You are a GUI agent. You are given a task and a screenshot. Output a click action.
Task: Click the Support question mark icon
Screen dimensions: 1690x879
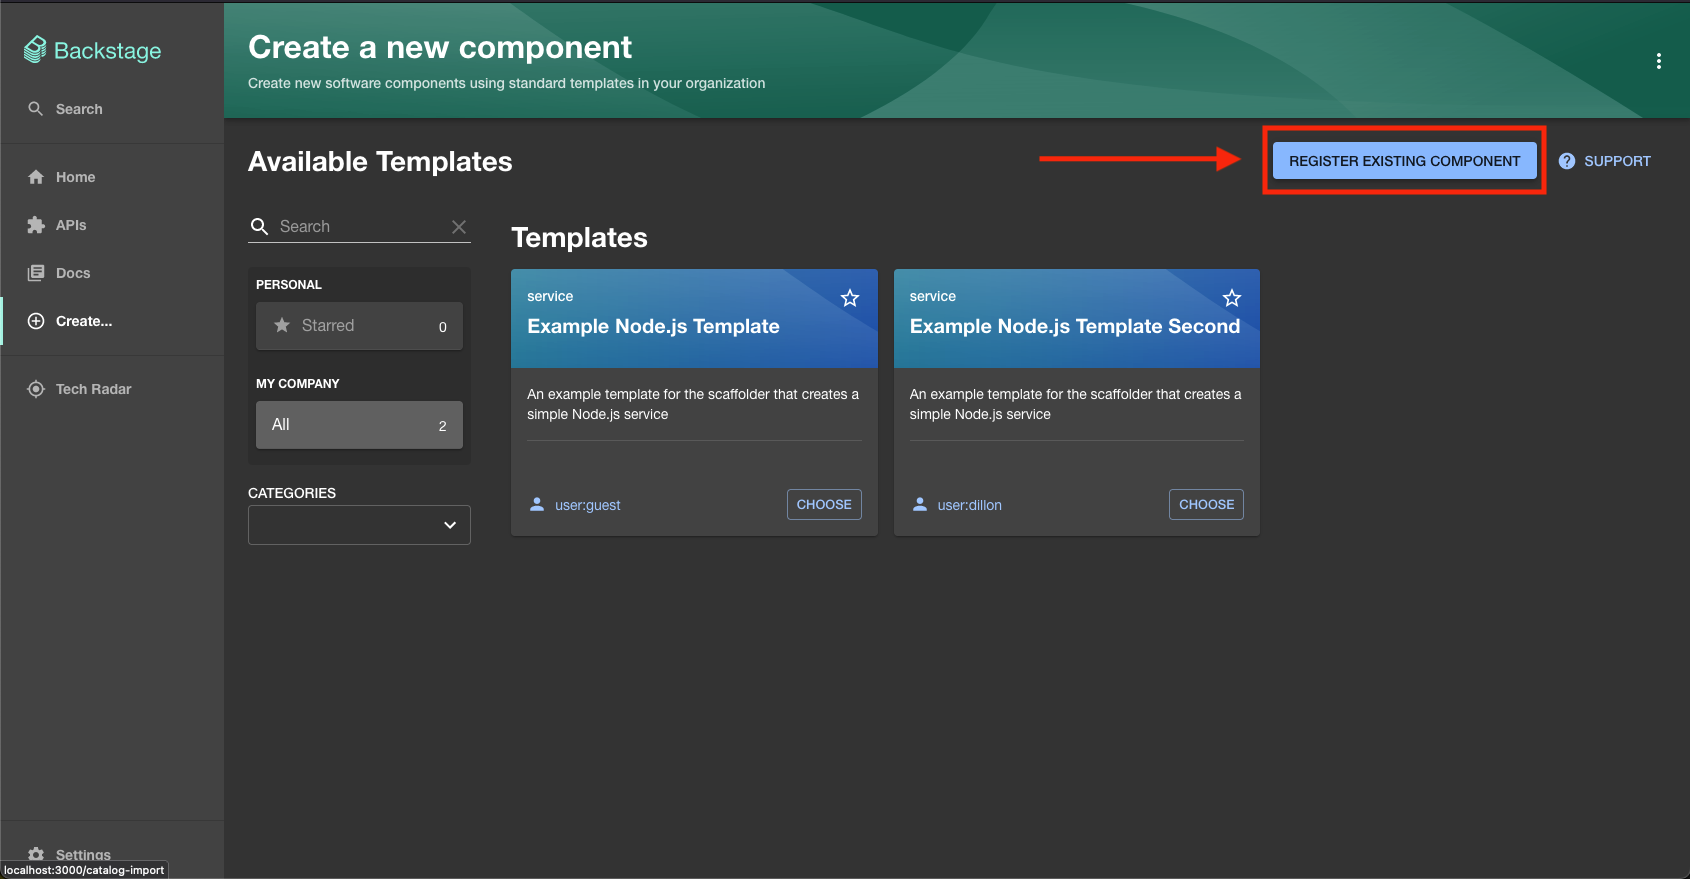1567,161
